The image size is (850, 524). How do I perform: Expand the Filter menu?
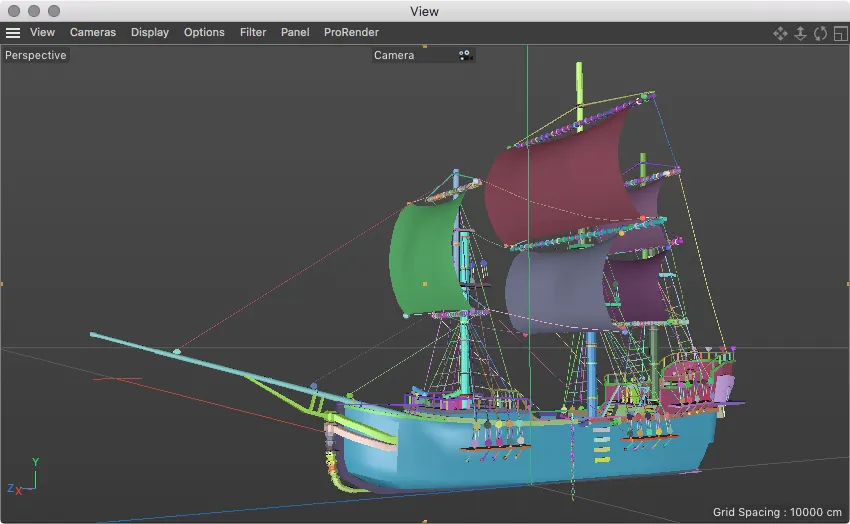pos(253,32)
